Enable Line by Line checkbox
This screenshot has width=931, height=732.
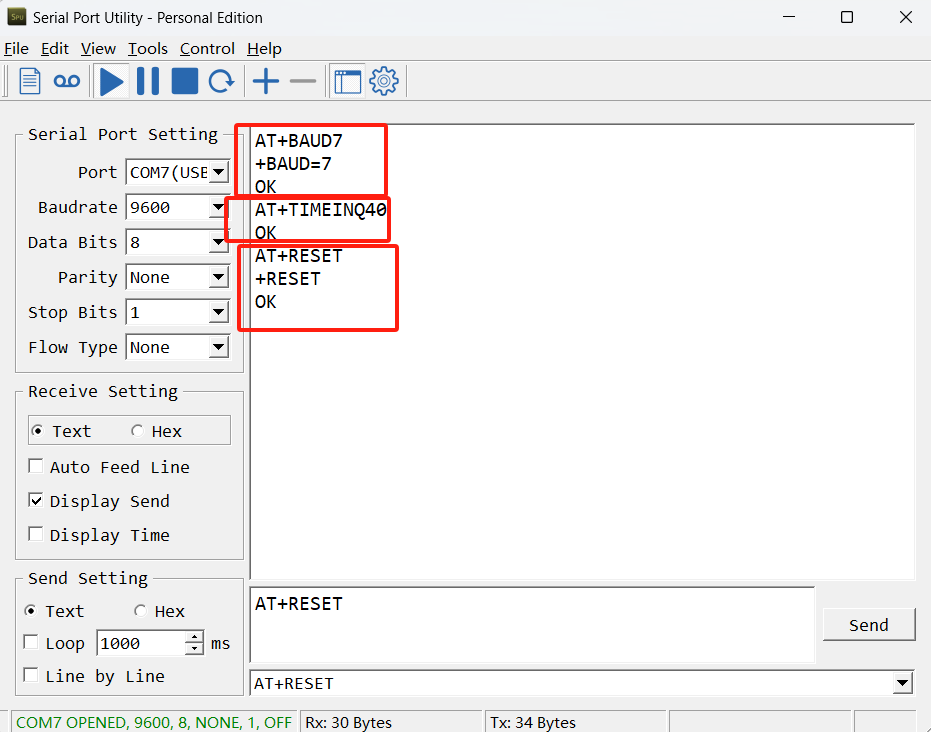point(31,675)
